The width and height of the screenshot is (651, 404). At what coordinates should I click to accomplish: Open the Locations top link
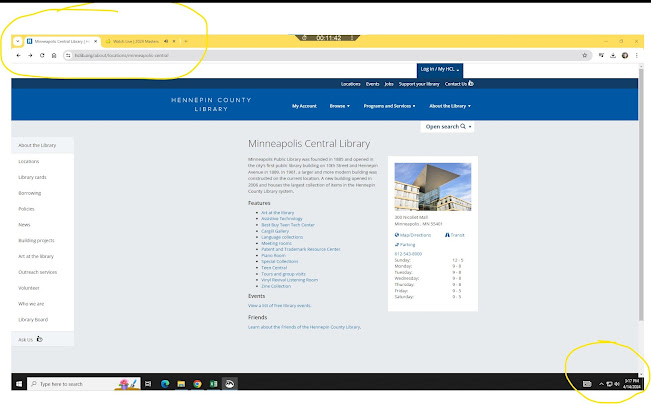pyautogui.click(x=350, y=84)
